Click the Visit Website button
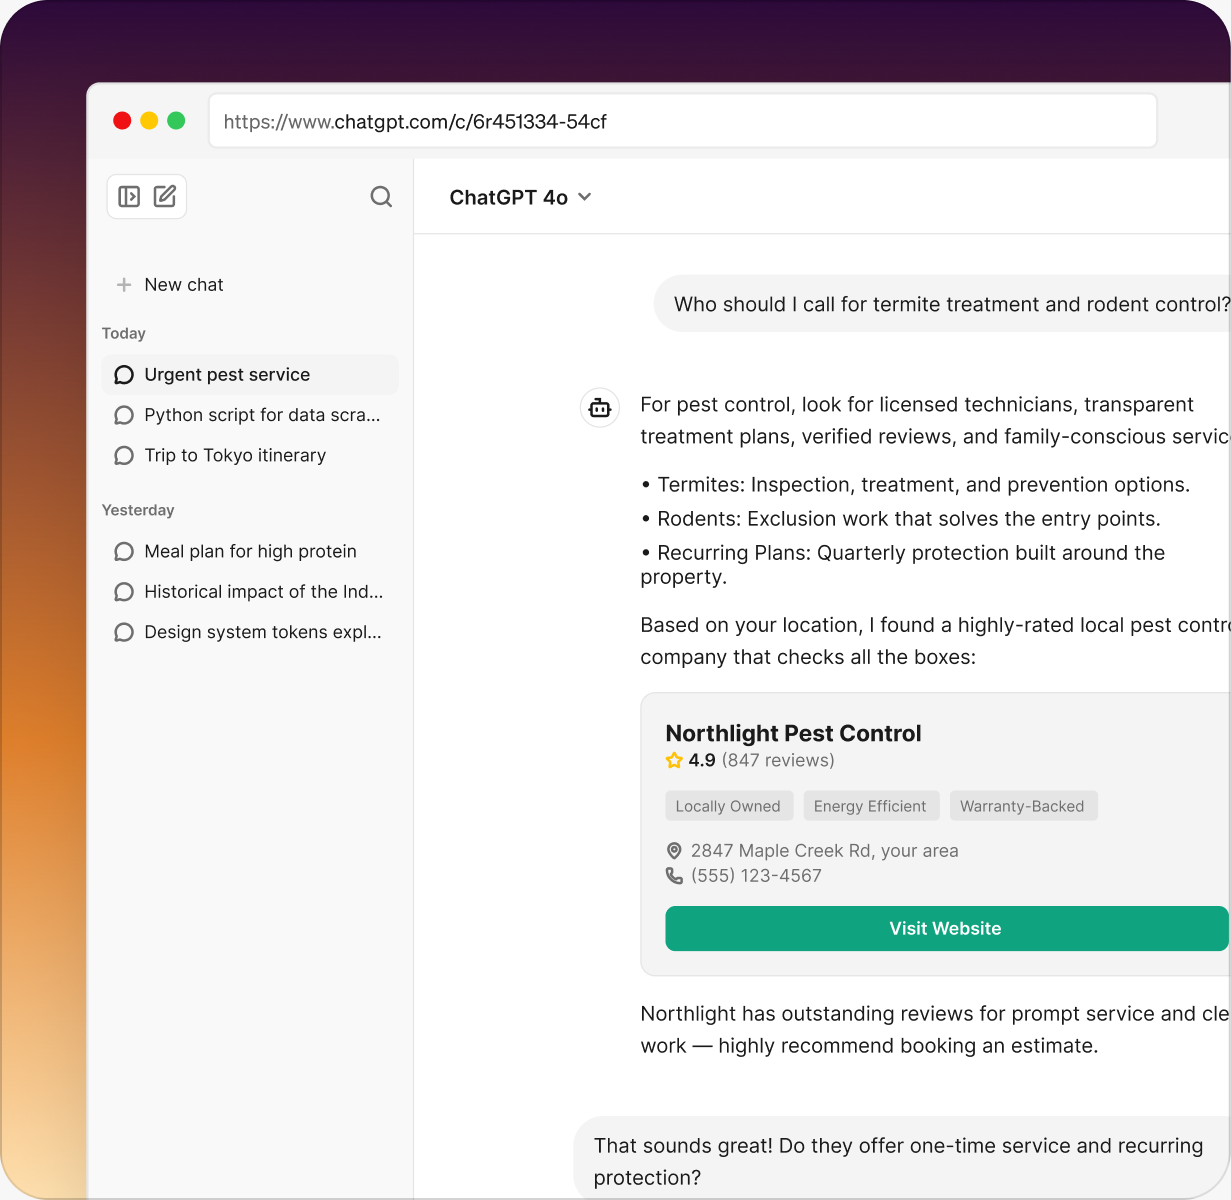This screenshot has width=1231, height=1200. tap(946, 929)
